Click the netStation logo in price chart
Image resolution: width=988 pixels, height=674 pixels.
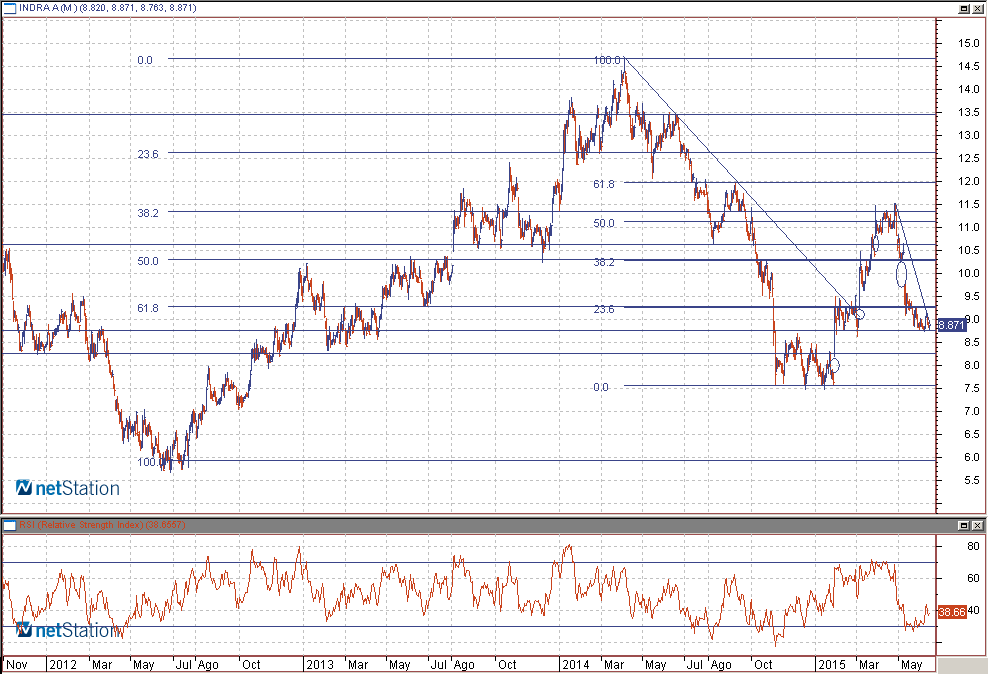coord(68,489)
